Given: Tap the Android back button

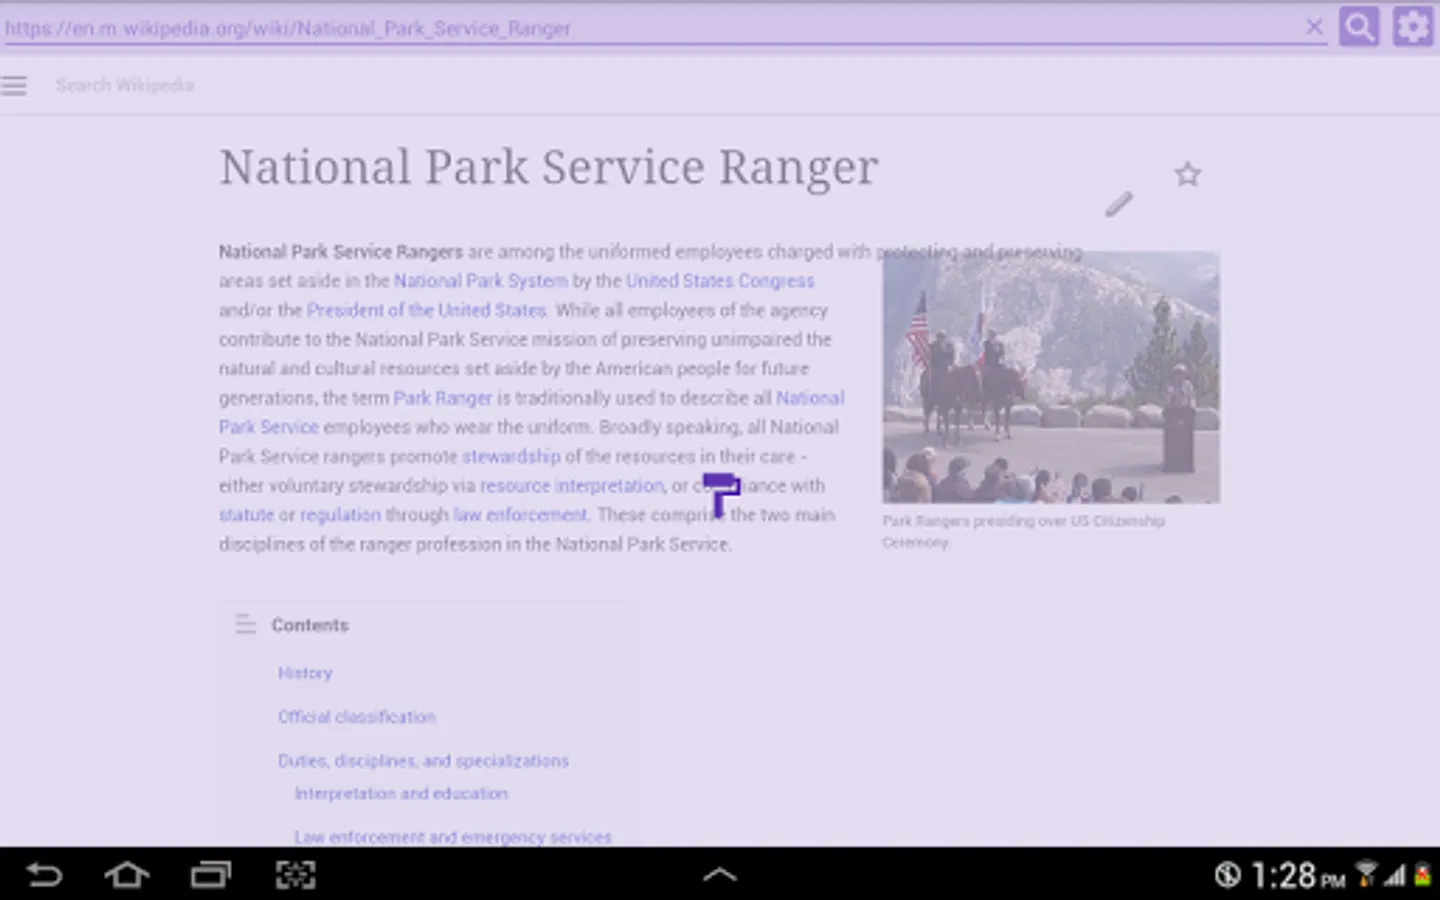Looking at the screenshot, I should click(44, 875).
